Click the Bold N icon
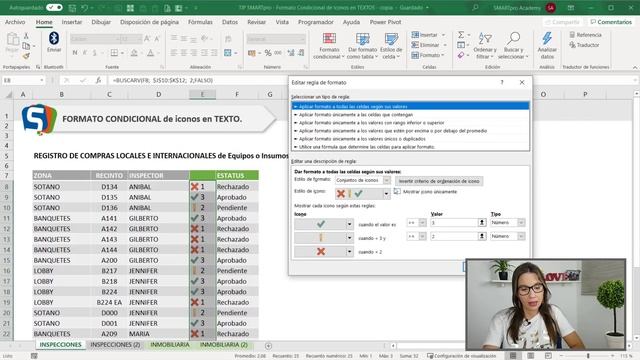This screenshot has width=640, height=360. click(x=75, y=53)
